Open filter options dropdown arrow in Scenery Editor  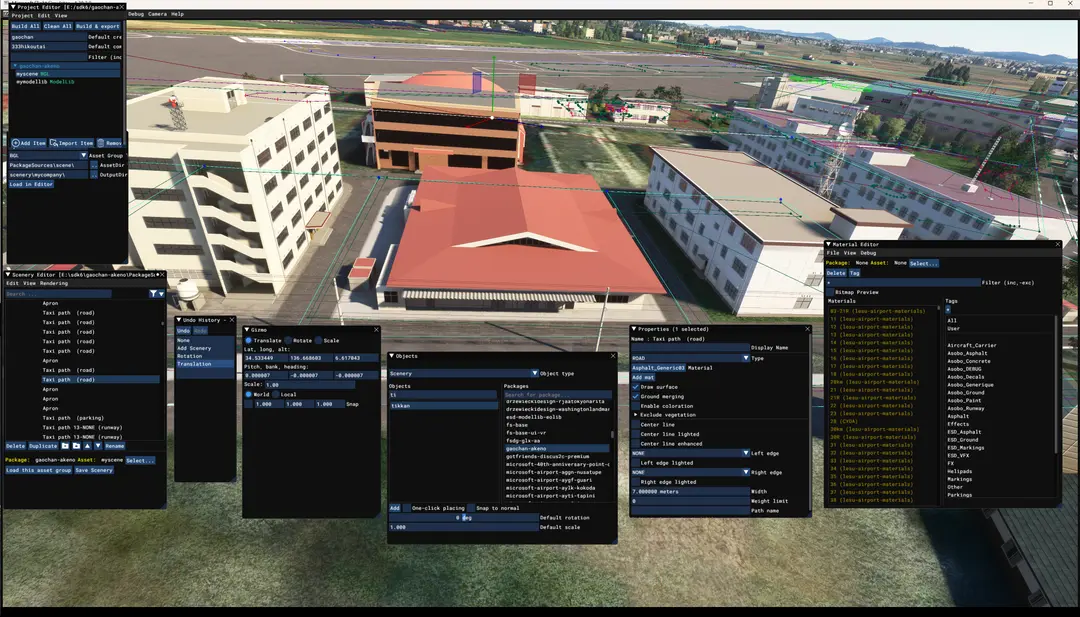[x=161, y=293]
